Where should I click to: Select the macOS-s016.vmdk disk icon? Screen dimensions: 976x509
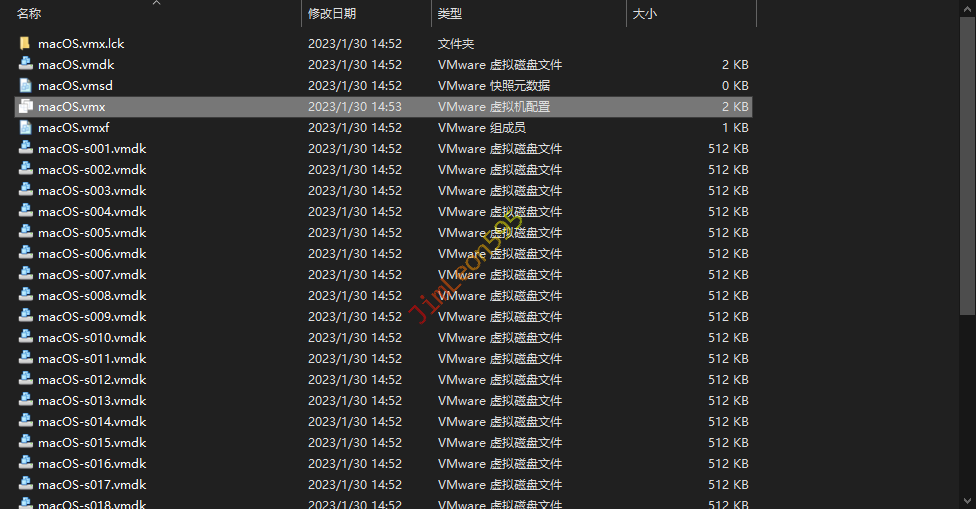26,463
